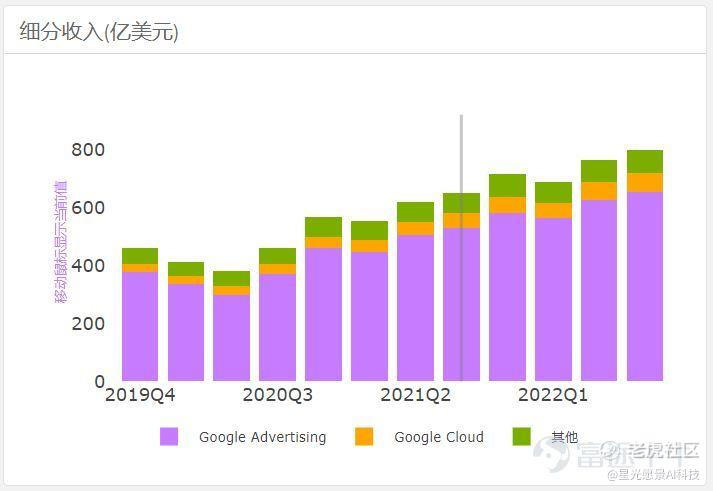Pick the green segment of 2021Q2 bar

(x=415, y=212)
